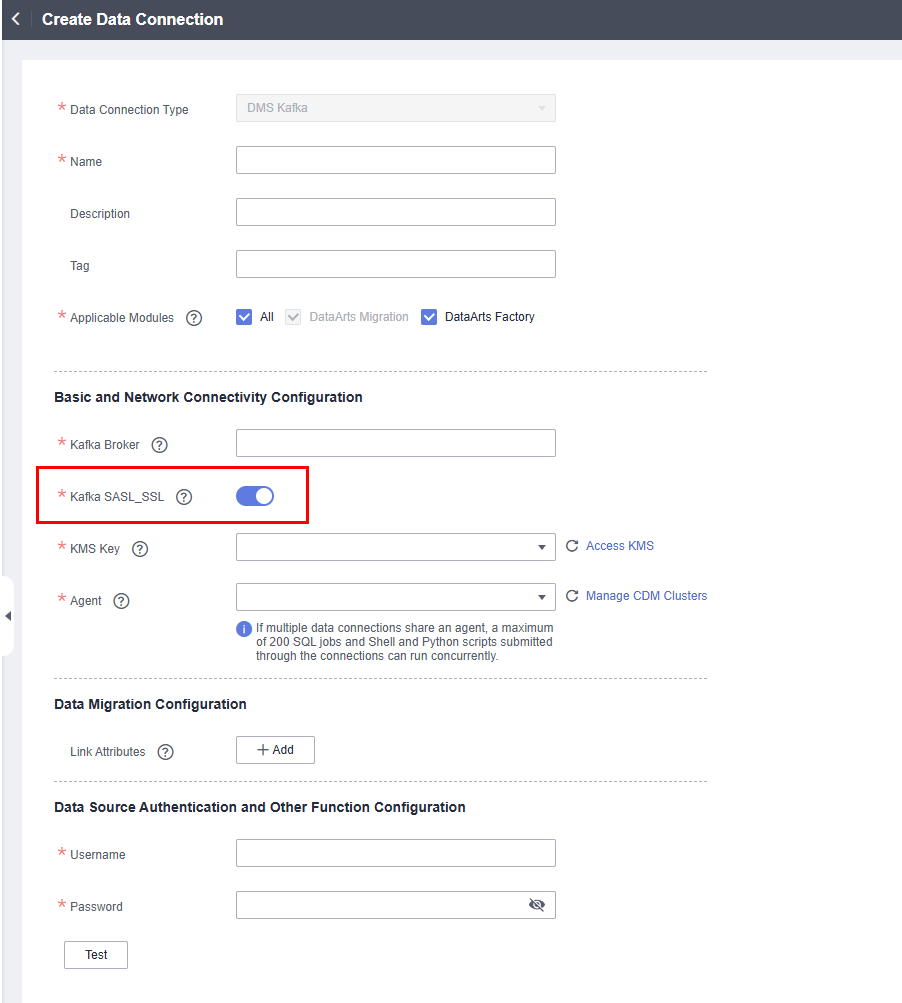The width and height of the screenshot is (902, 1003).
Task: Collapse the left side panel handle
Action: pyautogui.click(x=8, y=616)
